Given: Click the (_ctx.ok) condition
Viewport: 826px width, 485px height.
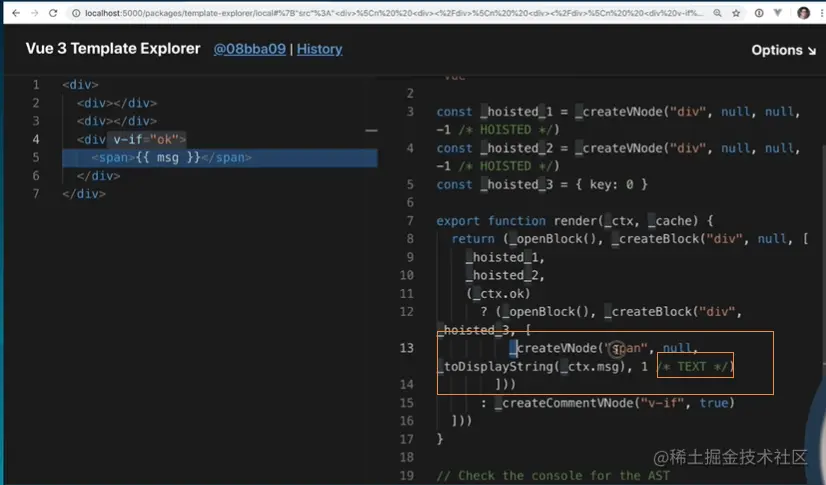Looking at the screenshot, I should pyautogui.click(x=498, y=294).
